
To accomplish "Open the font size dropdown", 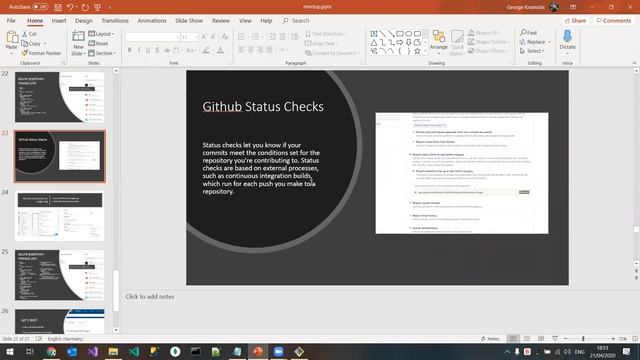I will 197,37.
